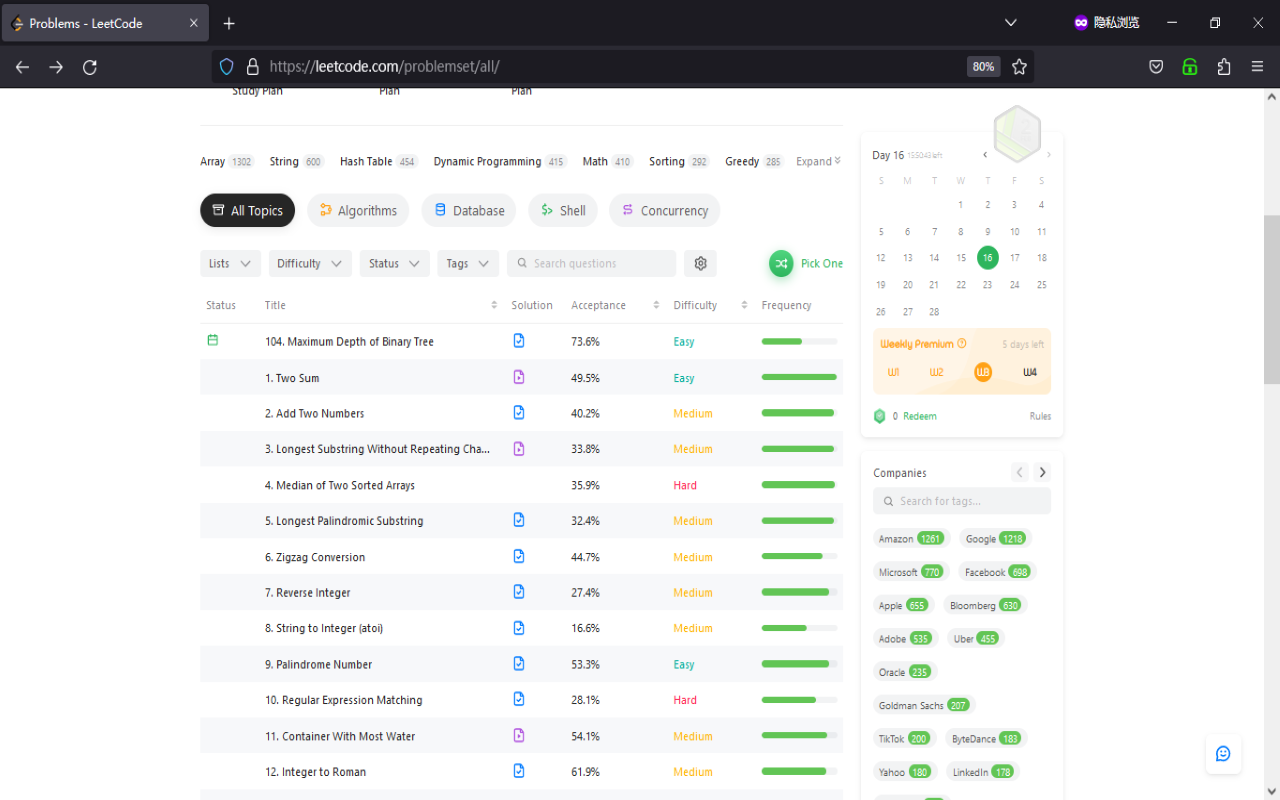The image size is (1280, 800).
Task: Open a new browser tab
Action: pyautogui.click(x=229, y=23)
